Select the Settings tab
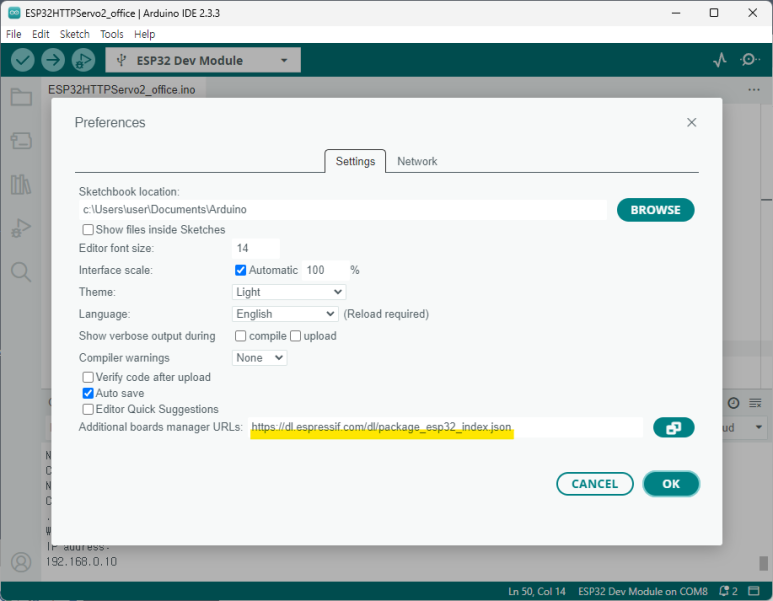 tap(355, 161)
